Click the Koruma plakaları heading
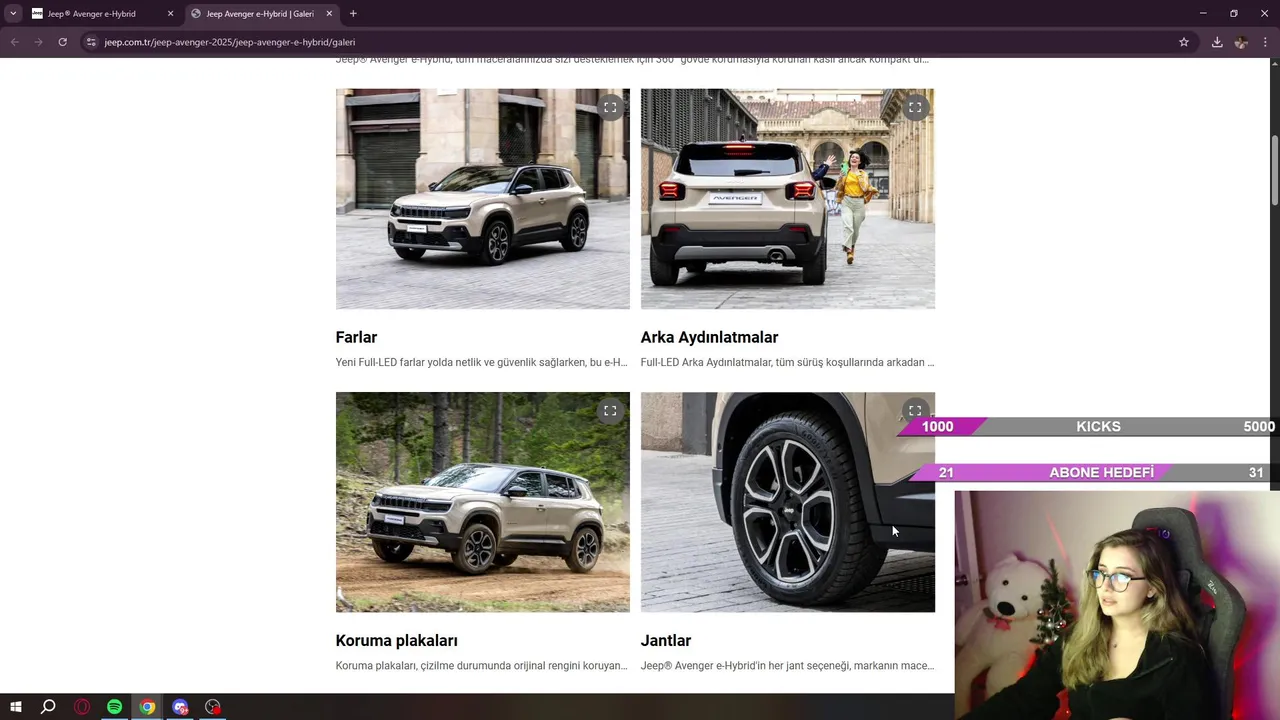Screen dimensions: 1280x720 [x=397, y=640]
